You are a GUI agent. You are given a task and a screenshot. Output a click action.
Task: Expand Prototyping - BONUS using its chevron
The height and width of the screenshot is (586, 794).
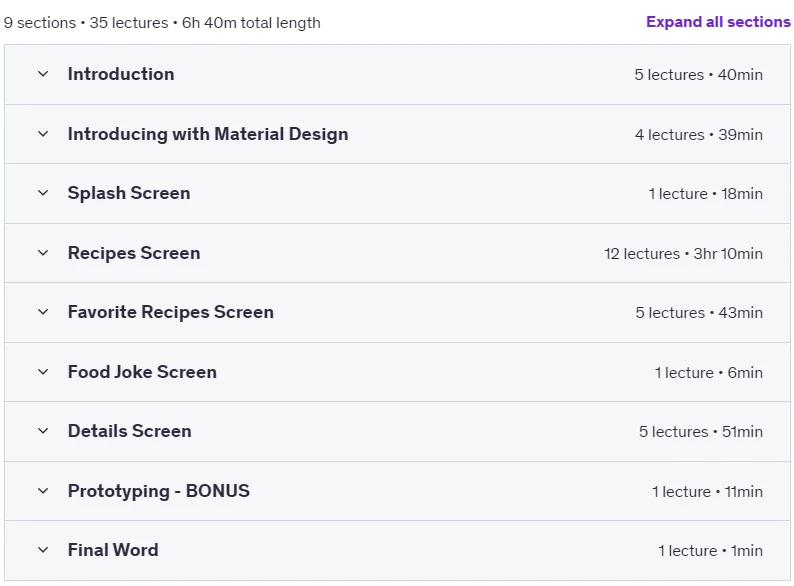coord(43,491)
